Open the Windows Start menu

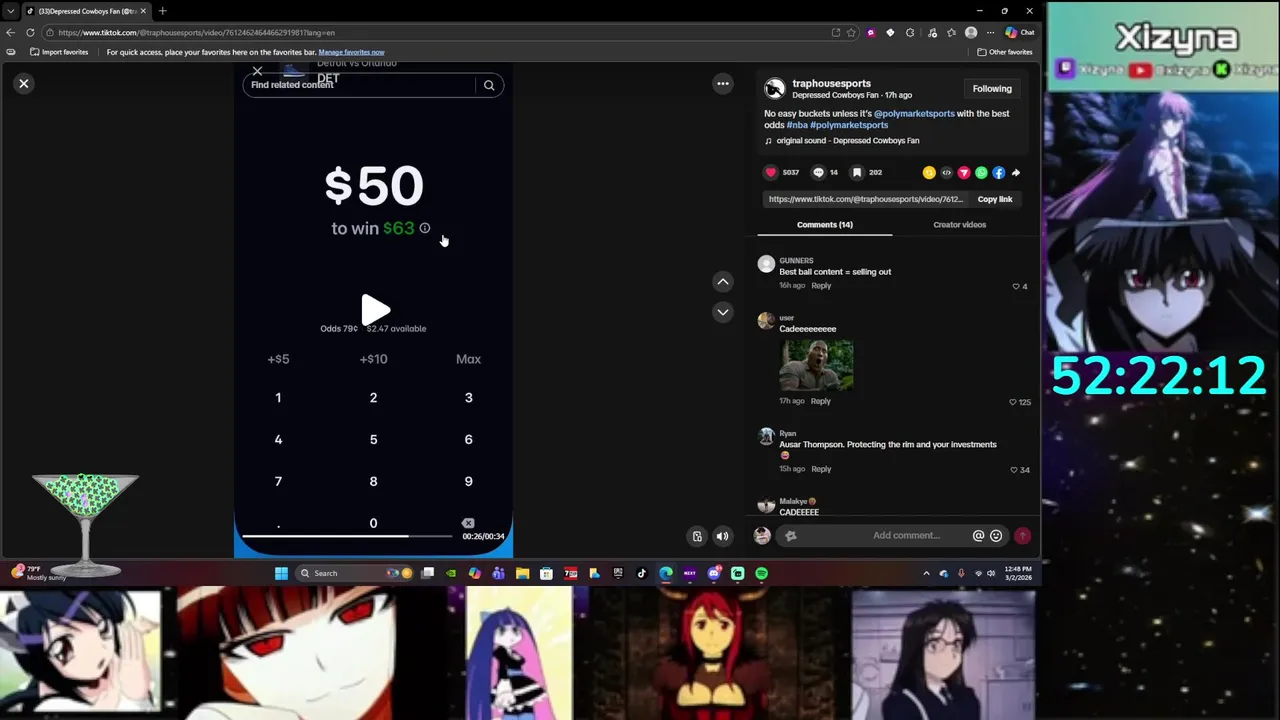281,573
